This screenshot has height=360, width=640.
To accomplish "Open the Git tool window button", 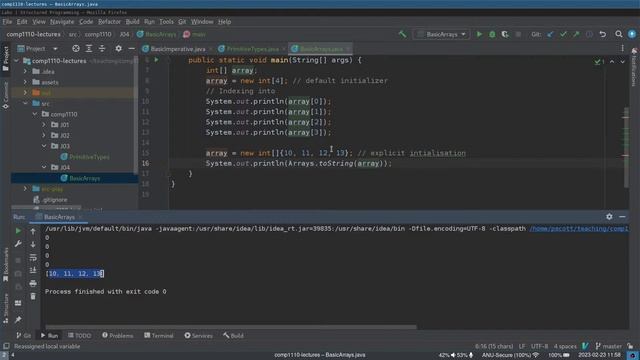I will tap(24, 336).
